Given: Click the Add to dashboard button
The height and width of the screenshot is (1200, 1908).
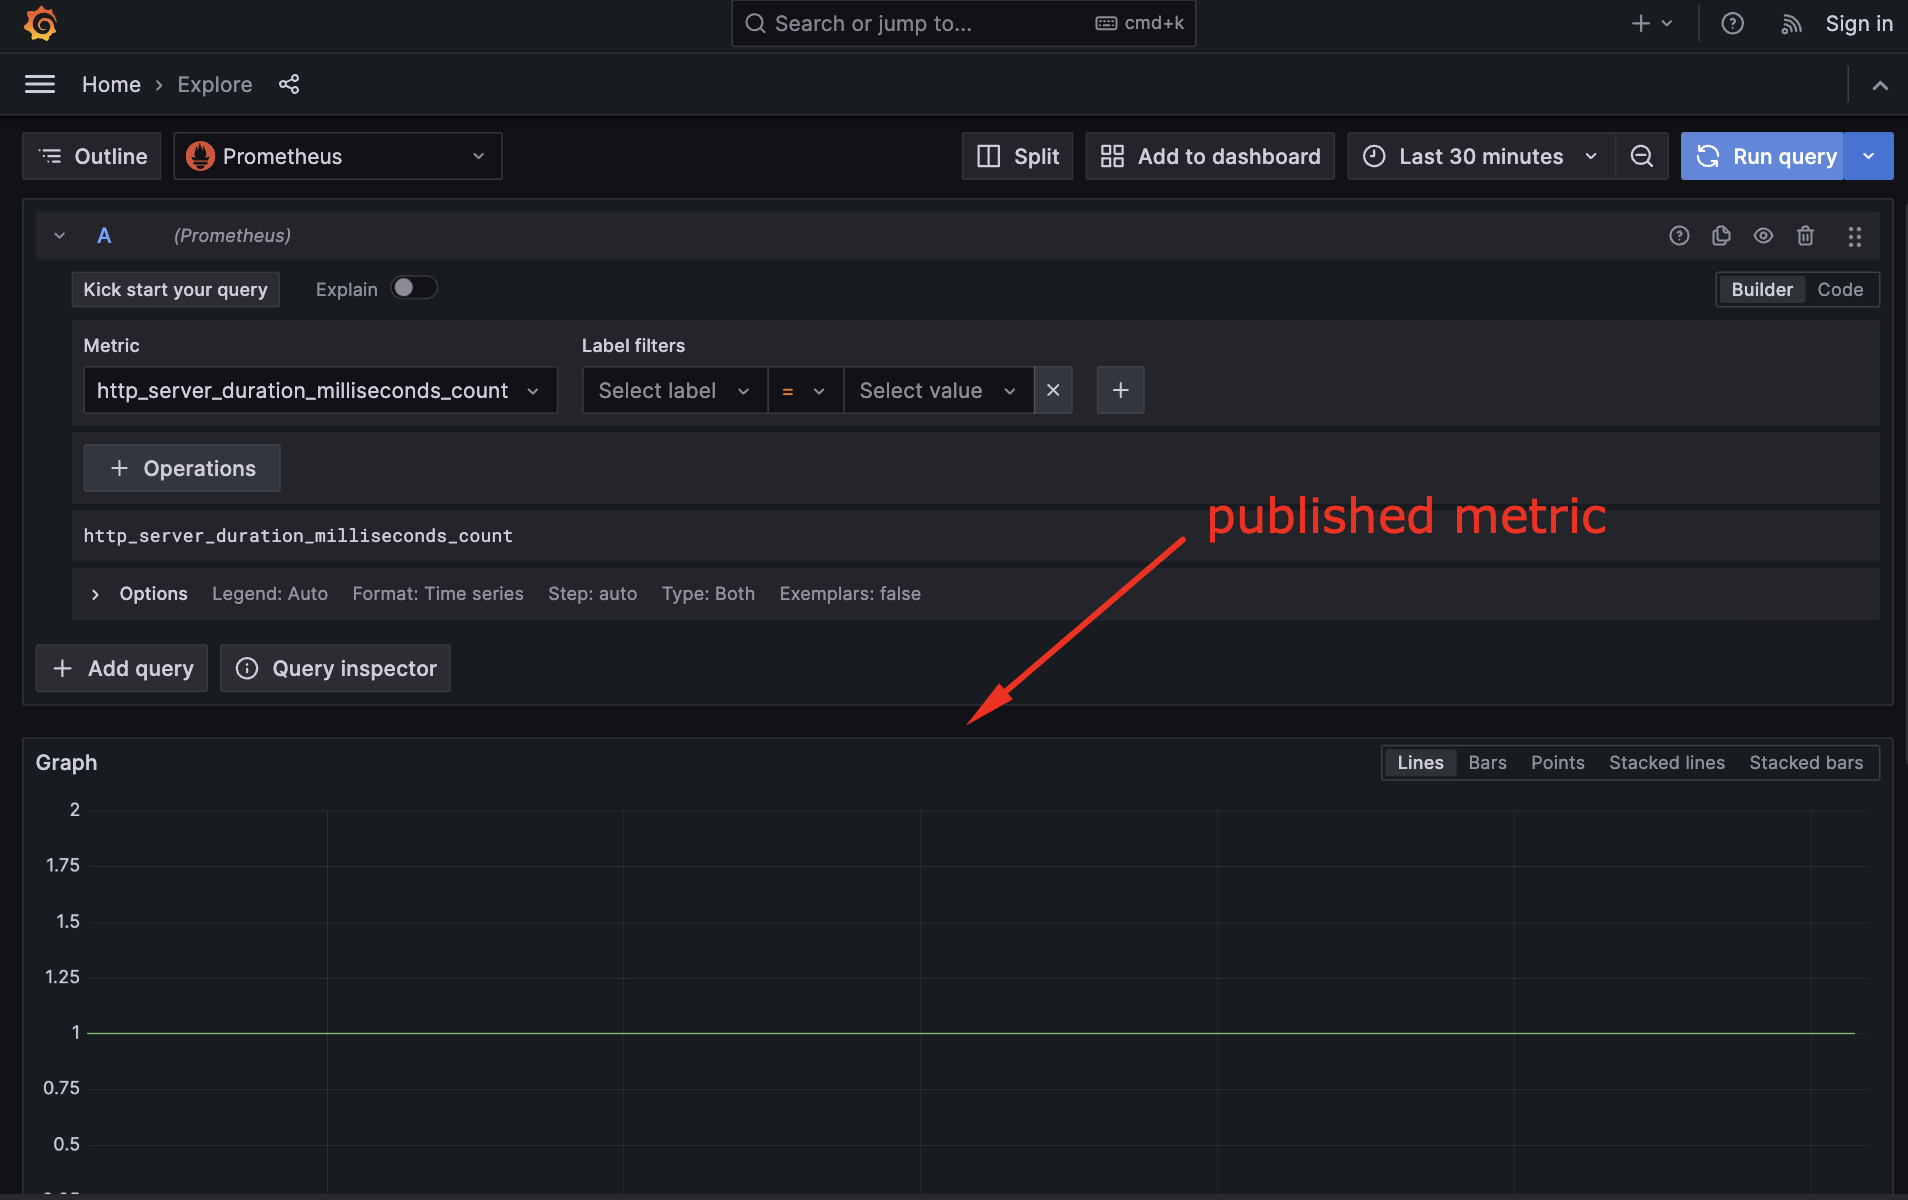Looking at the screenshot, I should click(x=1210, y=156).
